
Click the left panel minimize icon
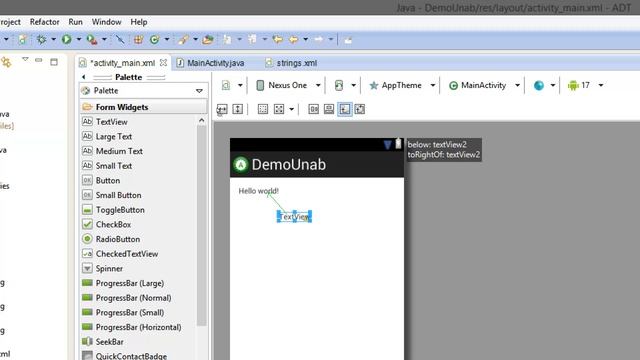click(39, 60)
